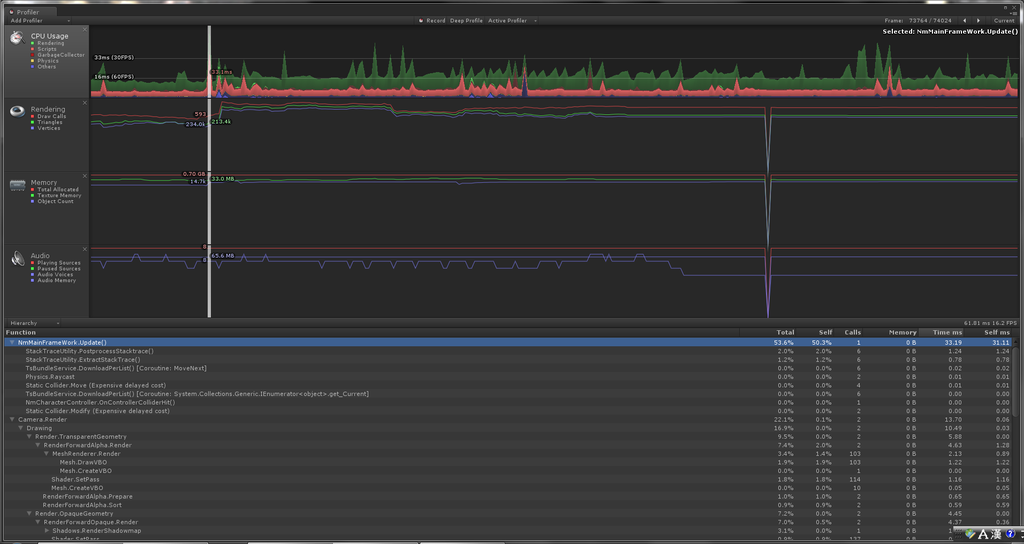Collapse Render.OpaqueGeometry row
Screen dimensions: 1024x544
[29, 513]
